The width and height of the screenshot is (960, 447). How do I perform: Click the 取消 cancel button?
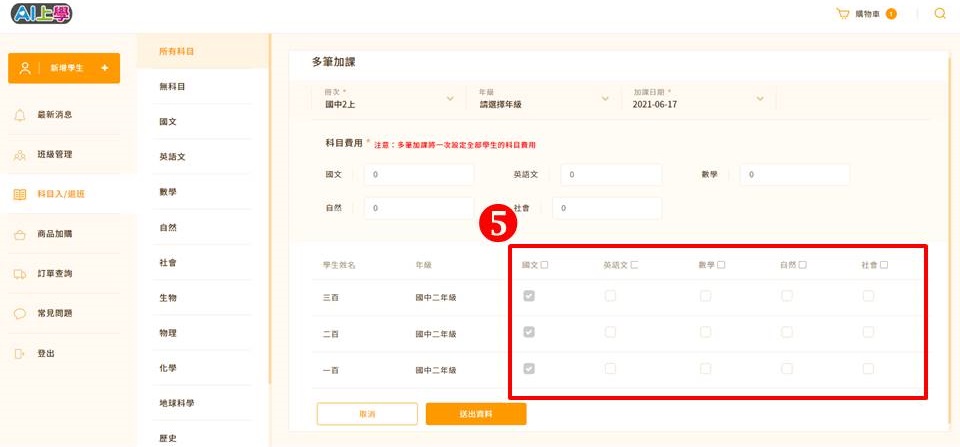click(x=367, y=414)
